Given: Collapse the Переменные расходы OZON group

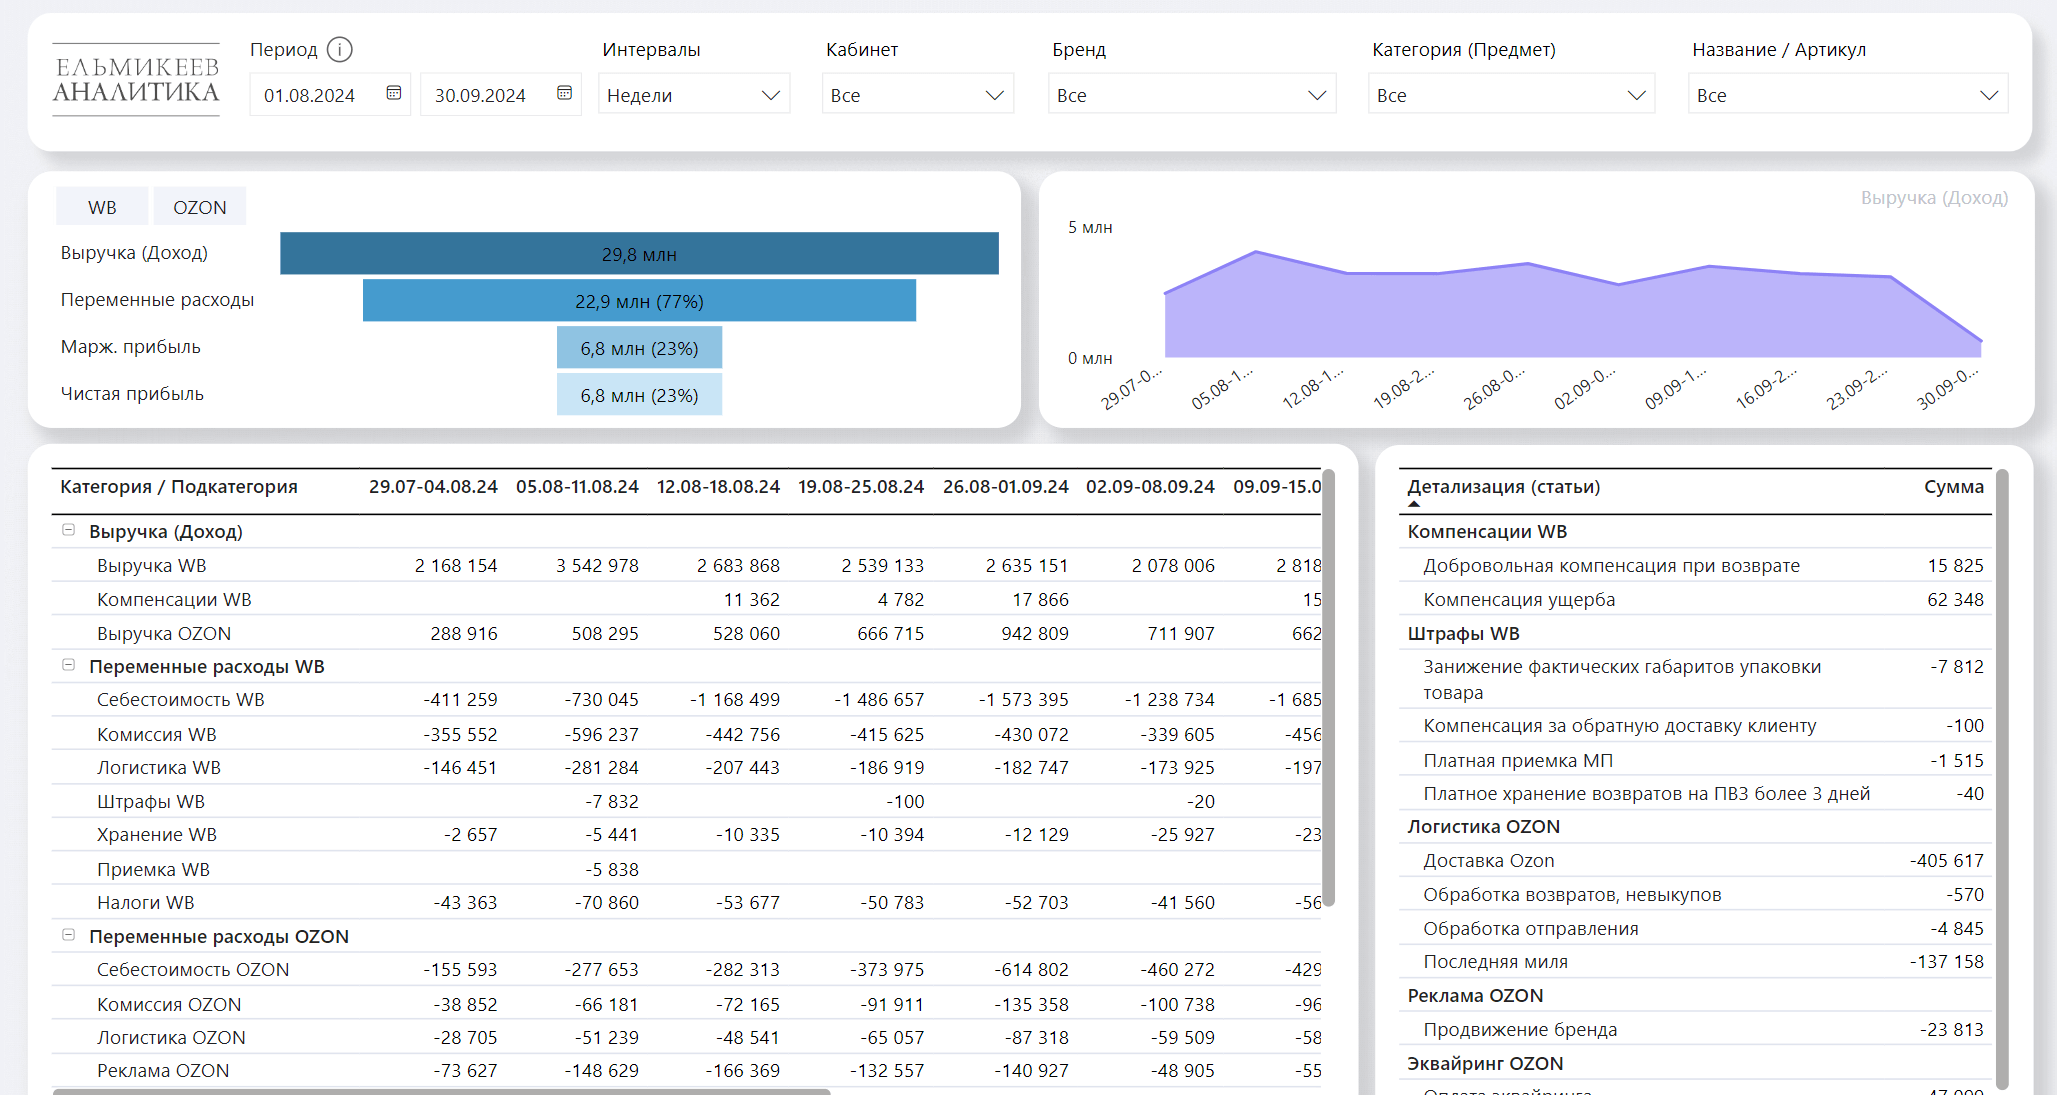Looking at the screenshot, I should (x=69, y=935).
